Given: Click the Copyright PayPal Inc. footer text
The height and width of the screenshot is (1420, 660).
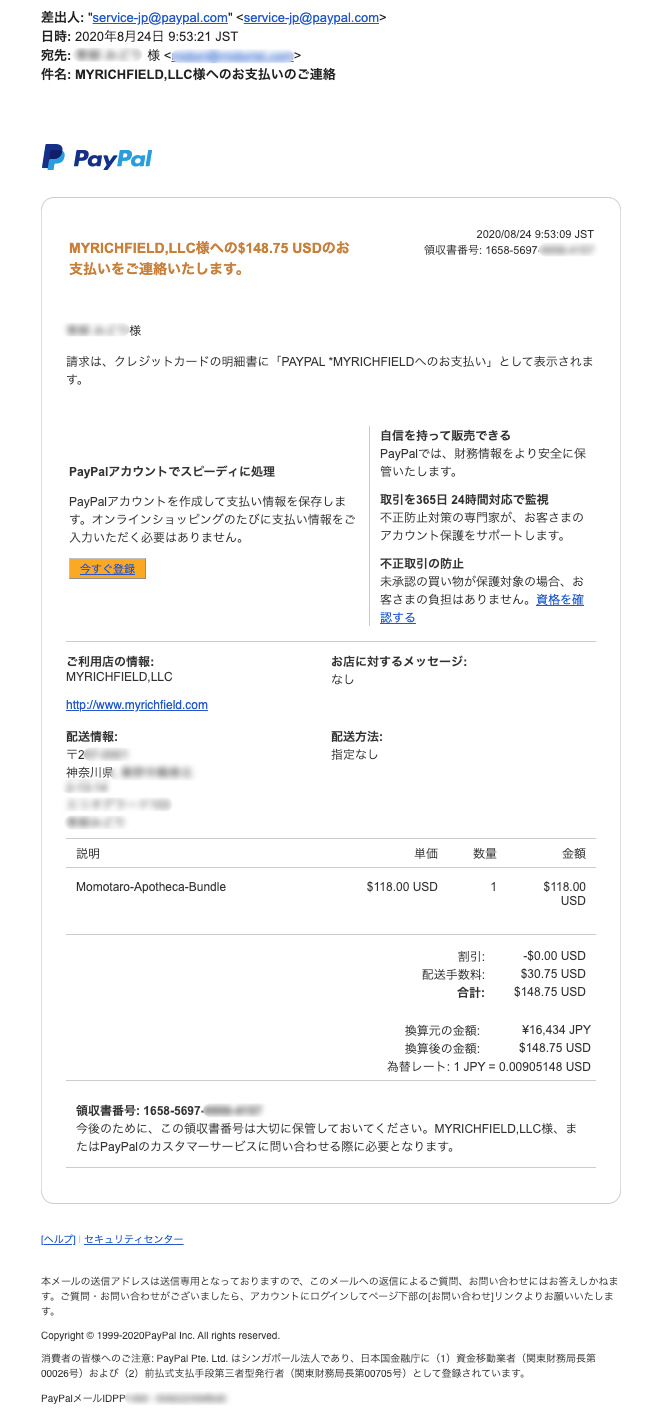Looking at the screenshot, I should (x=160, y=1335).
